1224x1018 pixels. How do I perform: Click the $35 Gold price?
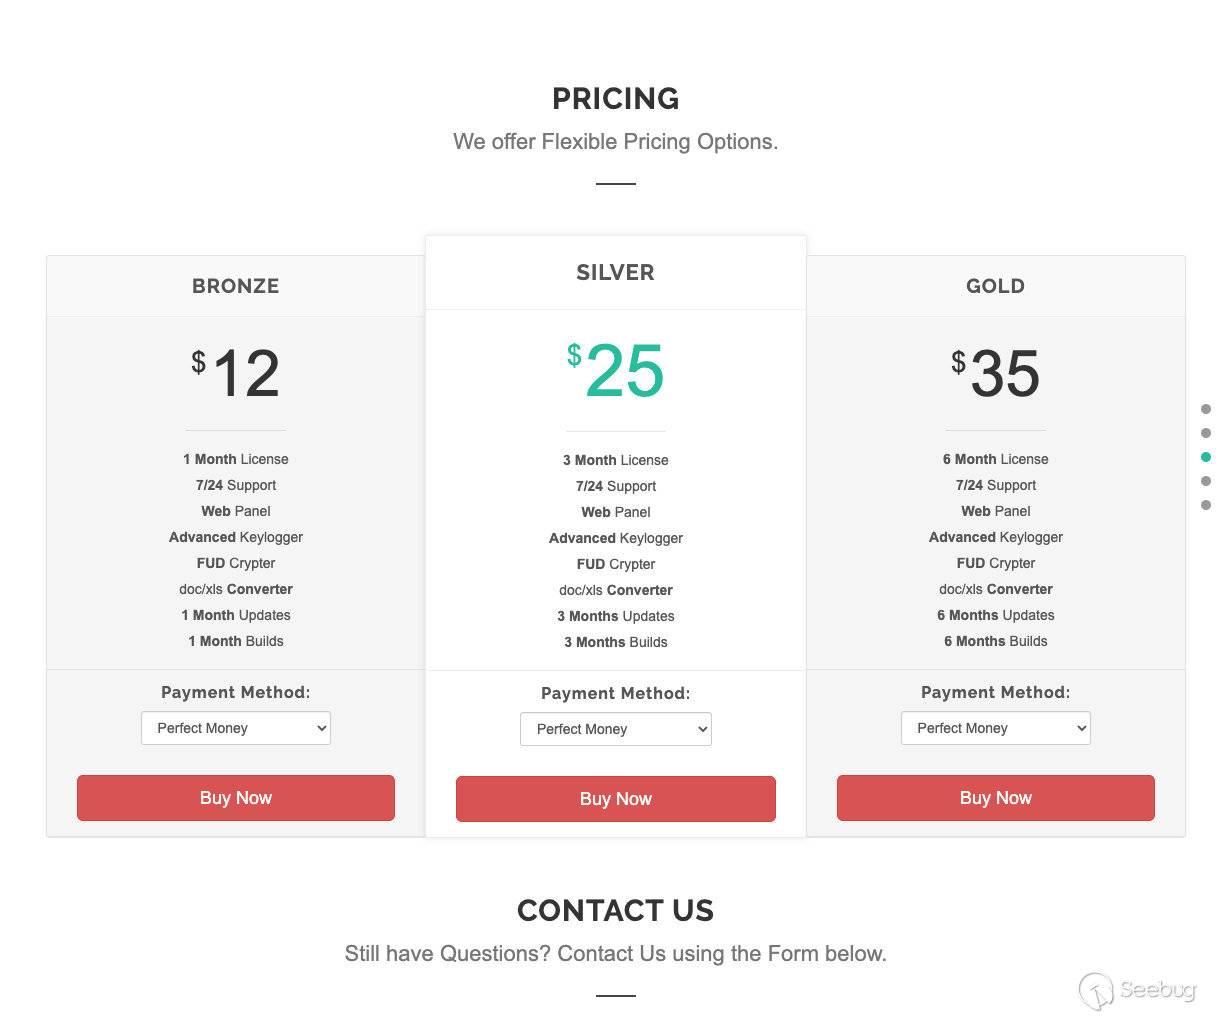tap(996, 373)
